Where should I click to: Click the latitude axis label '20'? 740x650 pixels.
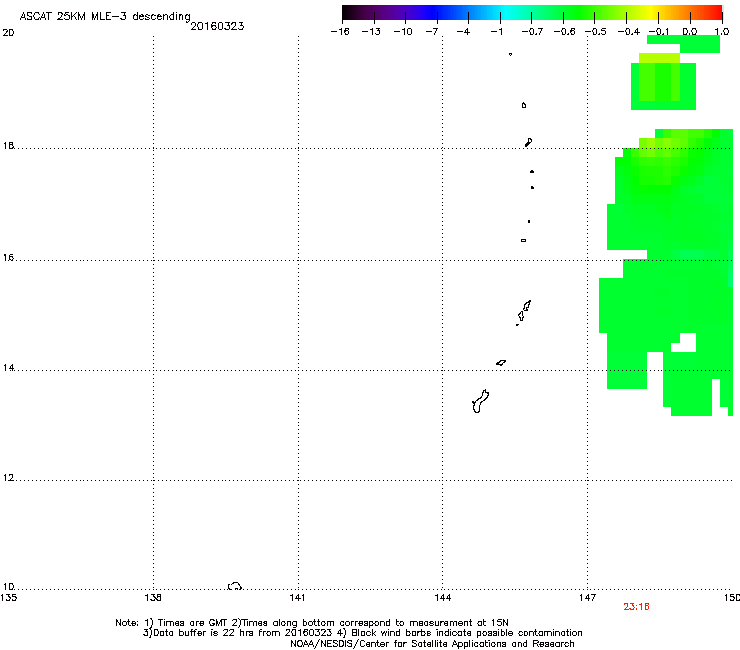tap(8, 33)
